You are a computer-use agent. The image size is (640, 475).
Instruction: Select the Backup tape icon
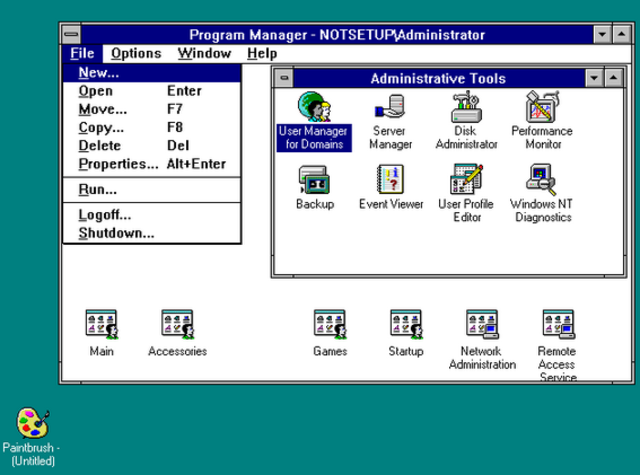(314, 180)
